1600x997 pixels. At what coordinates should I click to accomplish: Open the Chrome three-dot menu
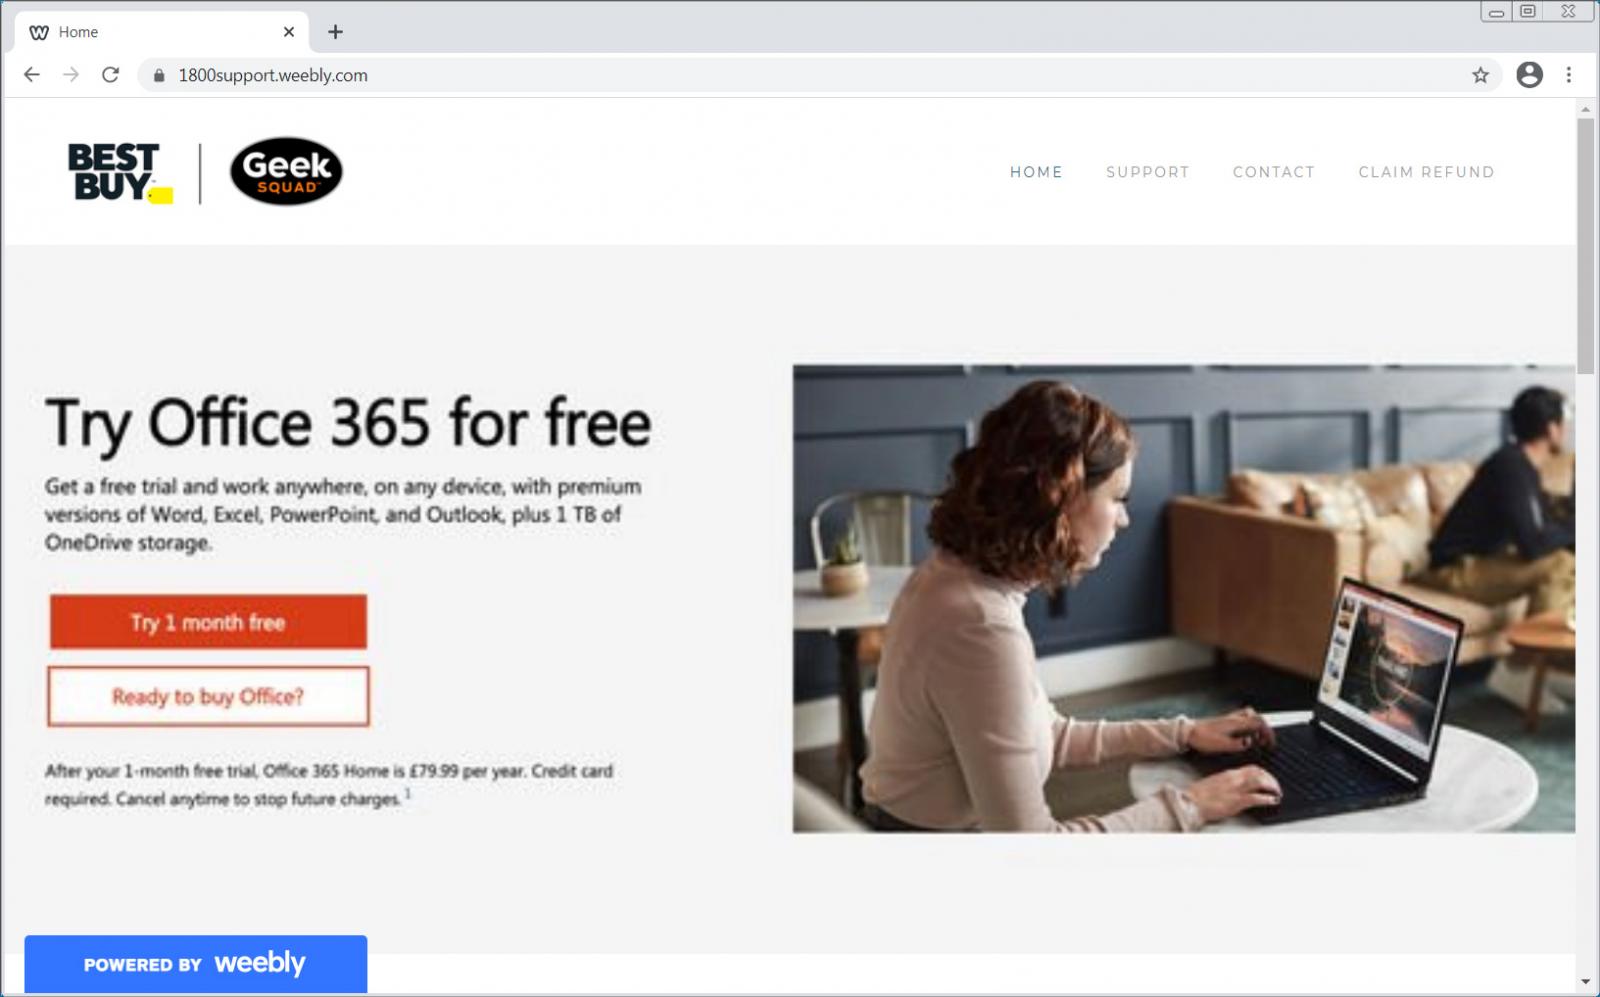(1568, 75)
